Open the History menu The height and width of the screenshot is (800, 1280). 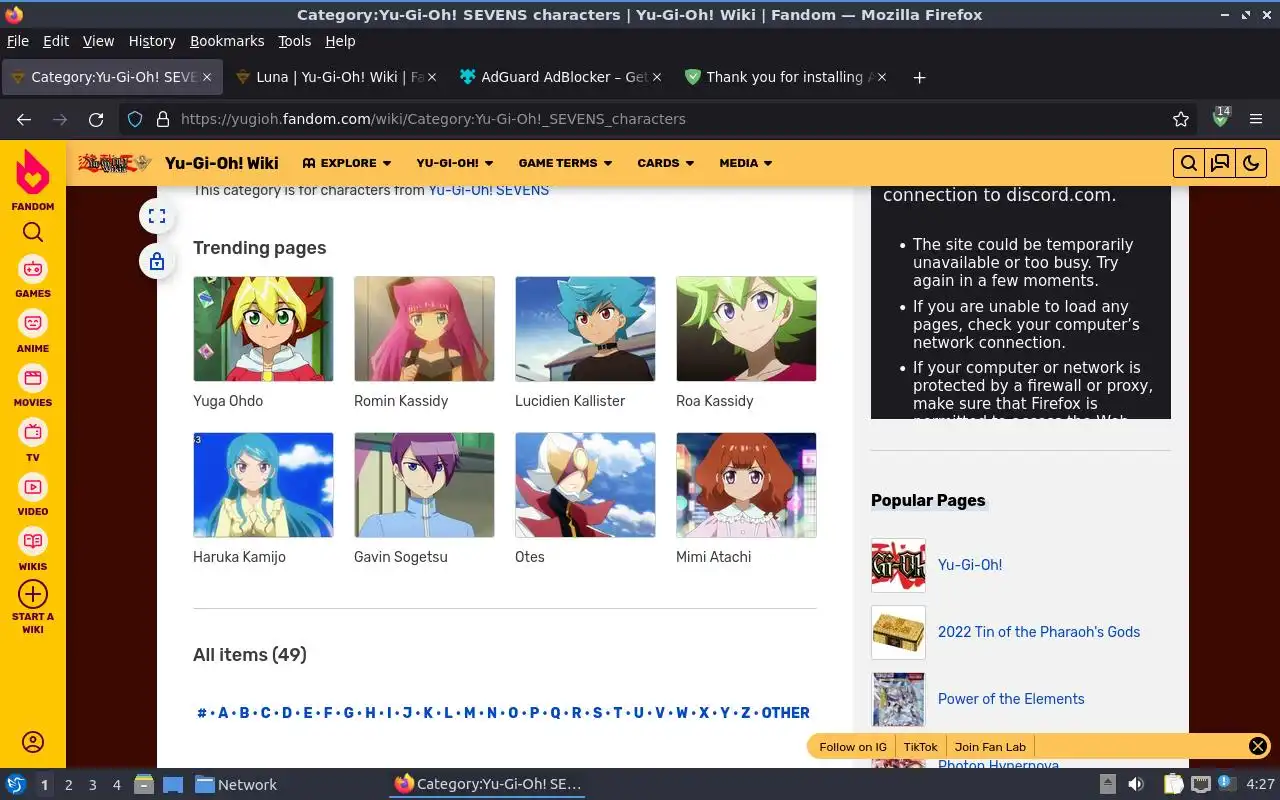tap(152, 41)
